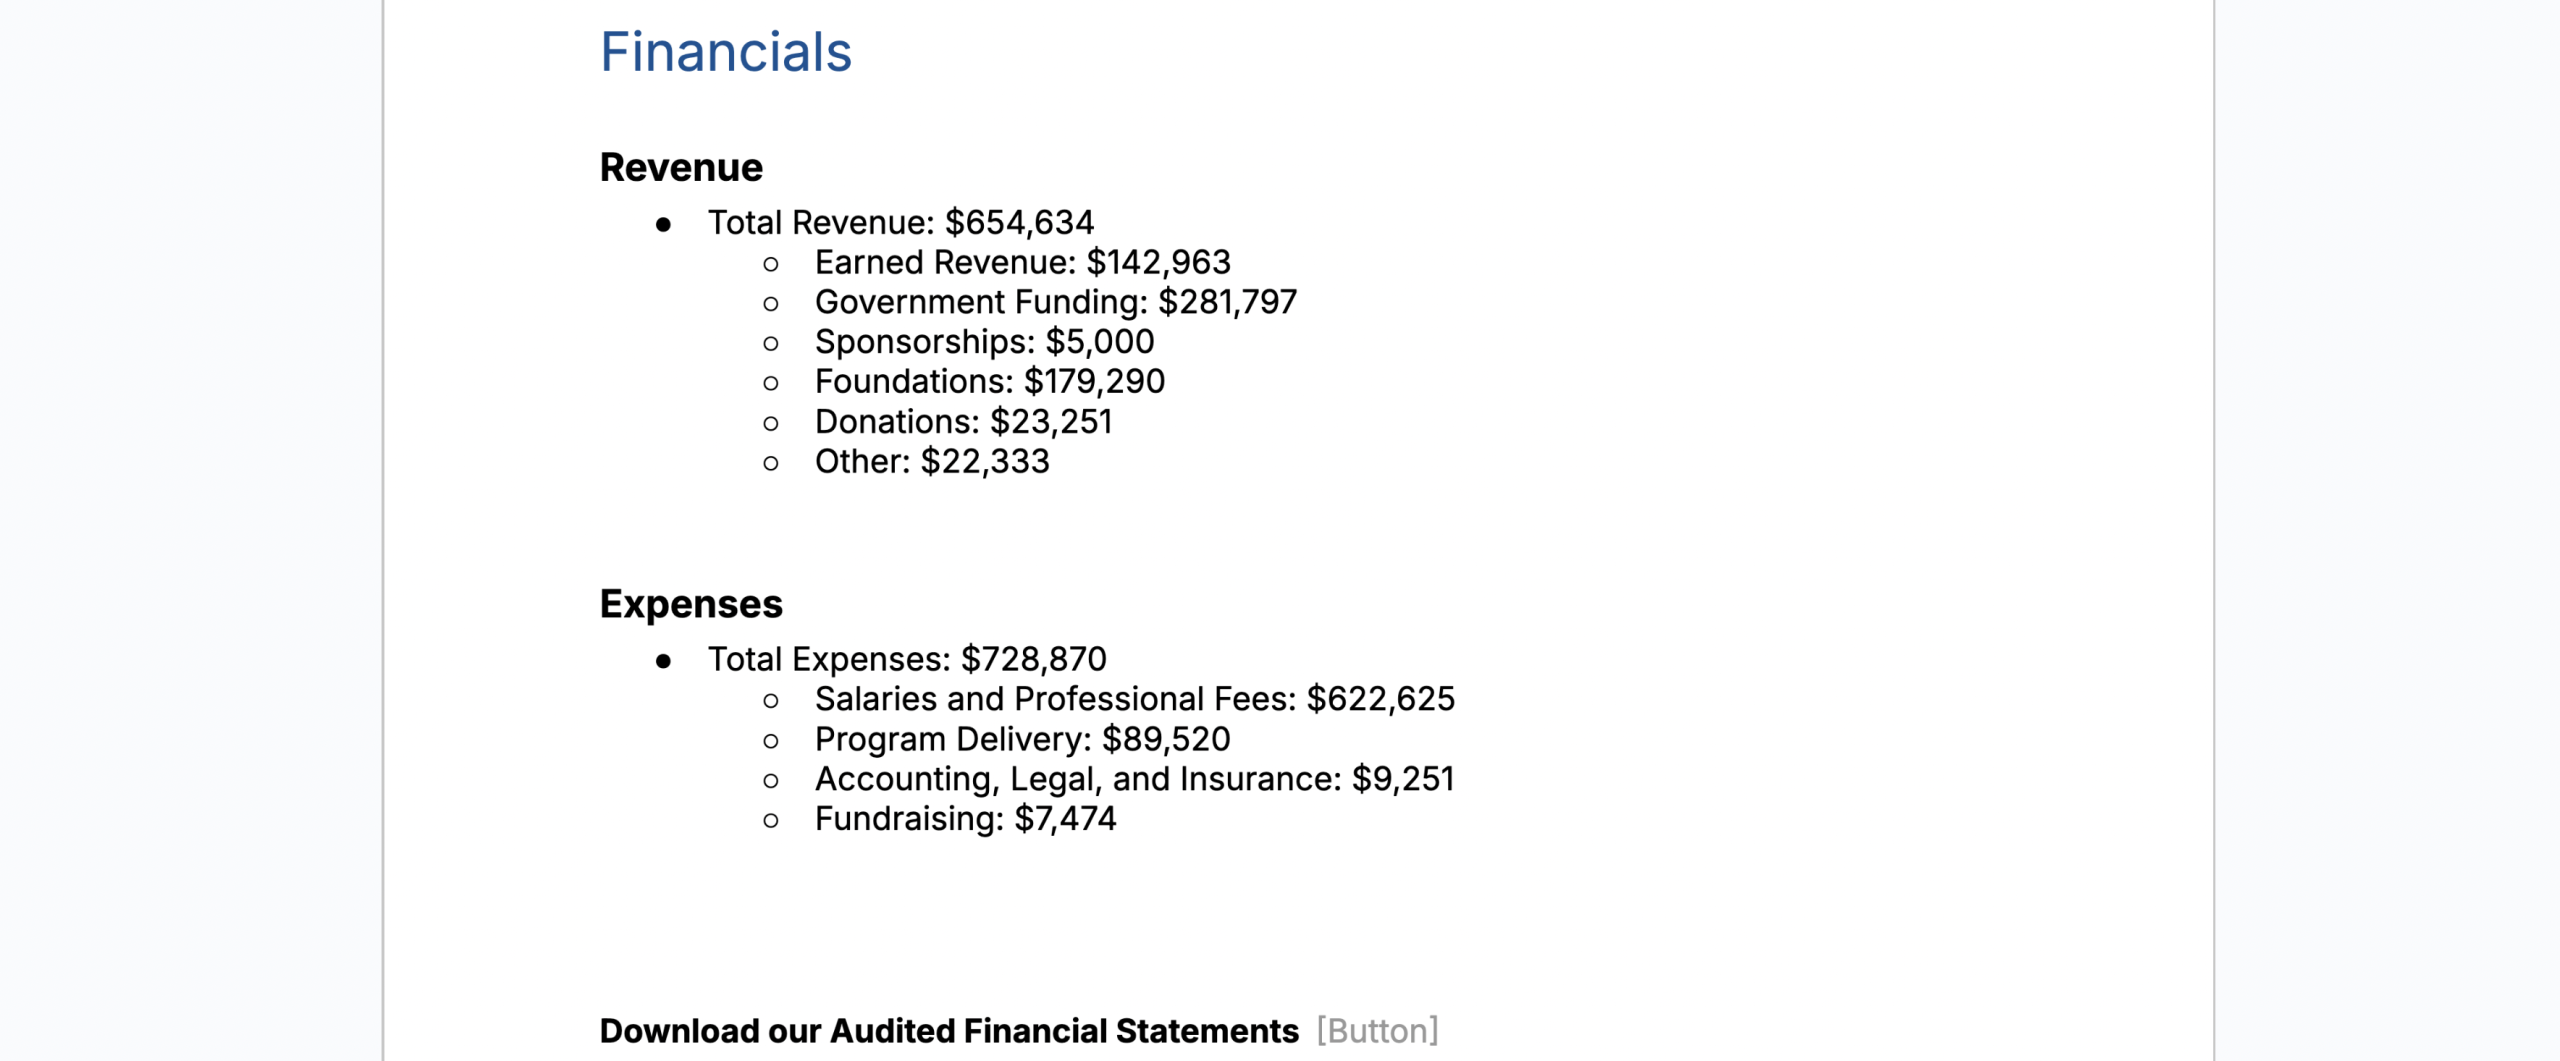Click the Expenses subheading
Screen dimensions: 2560x1061
point(691,604)
